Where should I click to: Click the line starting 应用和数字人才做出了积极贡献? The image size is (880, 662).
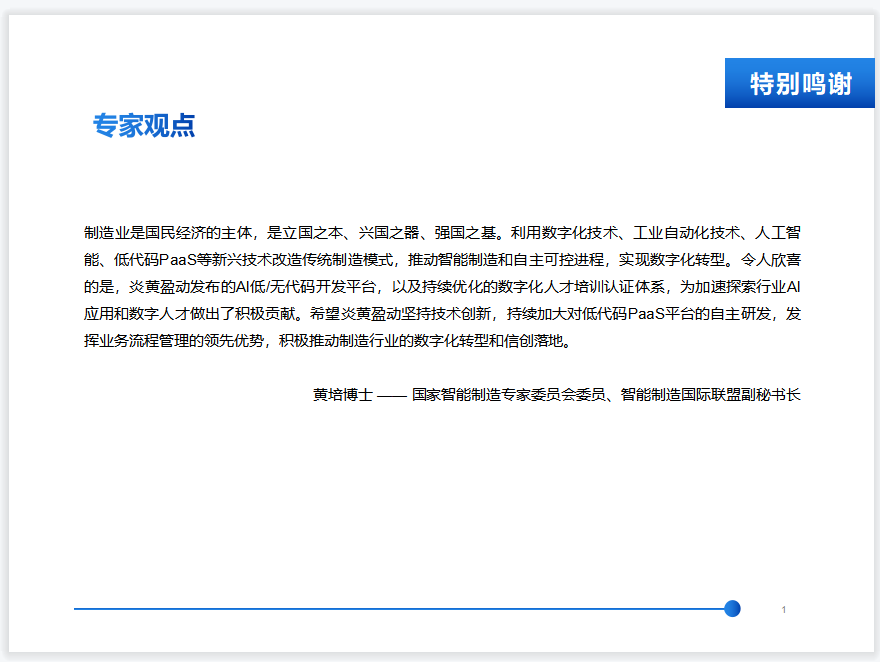[442, 314]
